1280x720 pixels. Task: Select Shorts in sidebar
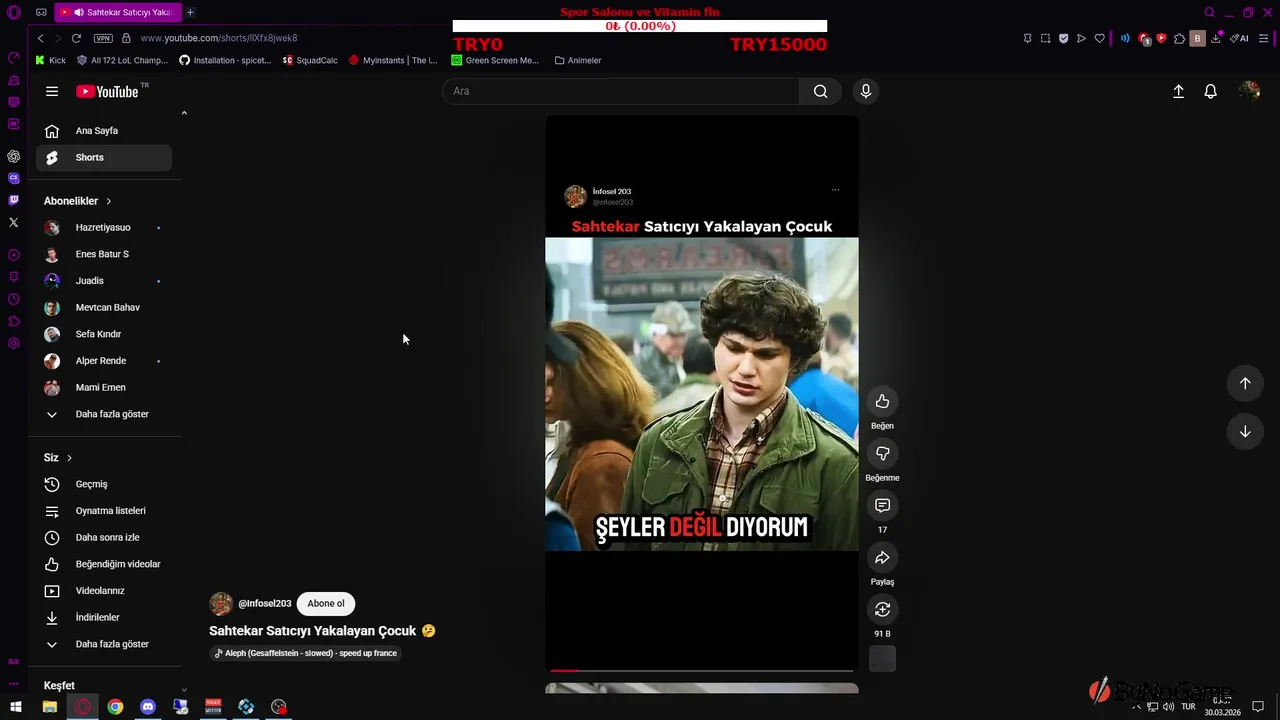(x=104, y=157)
